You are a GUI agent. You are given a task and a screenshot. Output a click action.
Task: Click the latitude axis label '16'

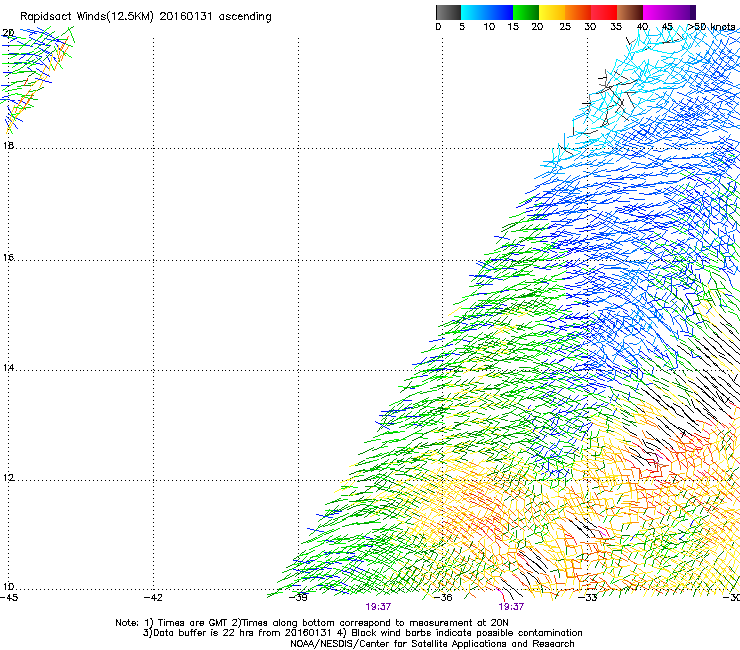[8, 258]
